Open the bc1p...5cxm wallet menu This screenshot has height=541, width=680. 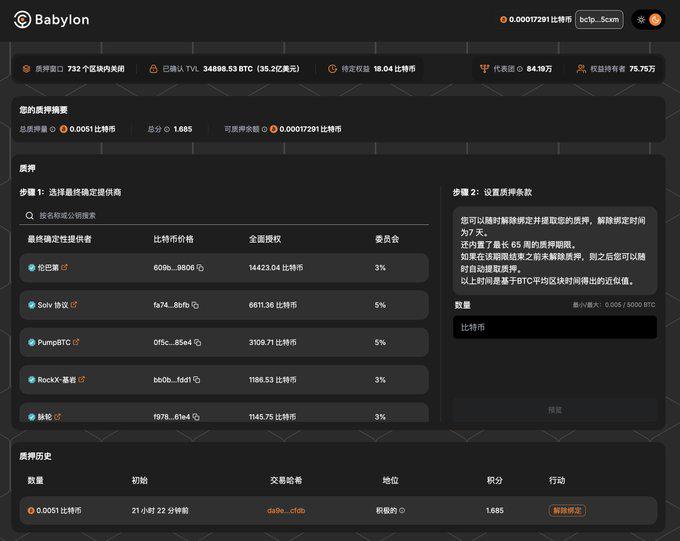599,19
